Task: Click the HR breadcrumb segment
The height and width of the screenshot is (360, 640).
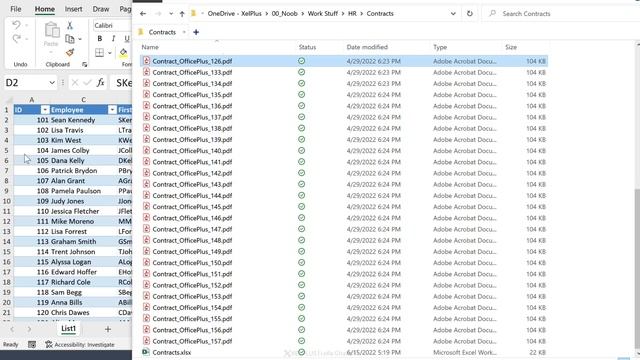Action: pyautogui.click(x=352, y=13)
